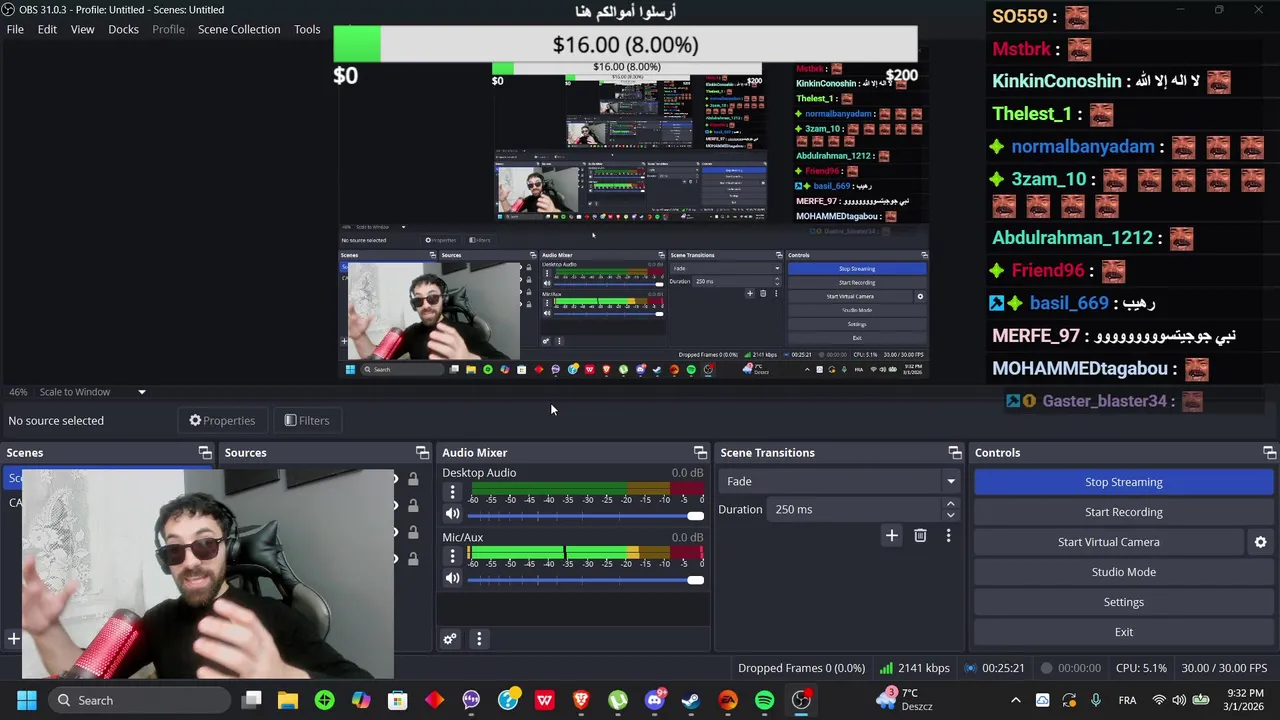Toggle Studio Mode

(1124, 572)
